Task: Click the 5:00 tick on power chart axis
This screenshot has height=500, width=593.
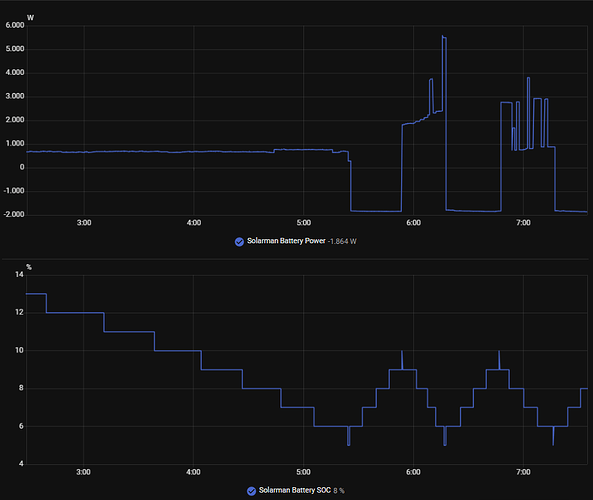Action: 303,223
